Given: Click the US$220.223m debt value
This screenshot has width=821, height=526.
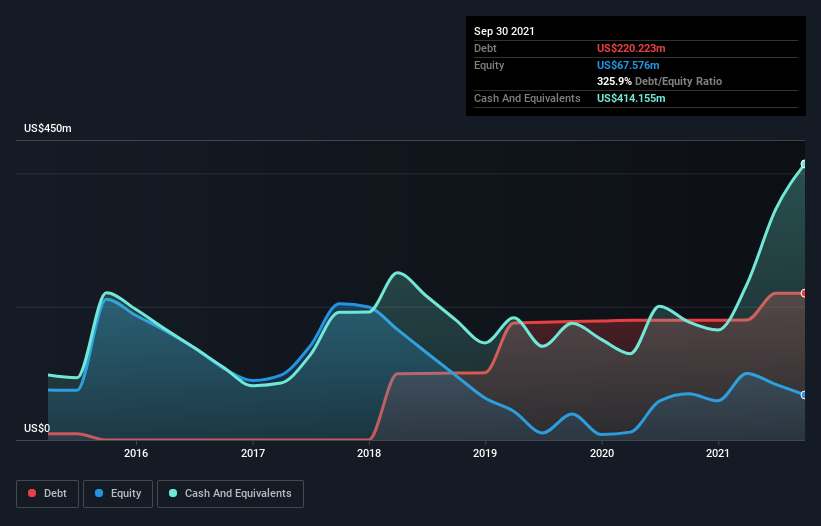Looking at the screenshot, I should [631, 48].
